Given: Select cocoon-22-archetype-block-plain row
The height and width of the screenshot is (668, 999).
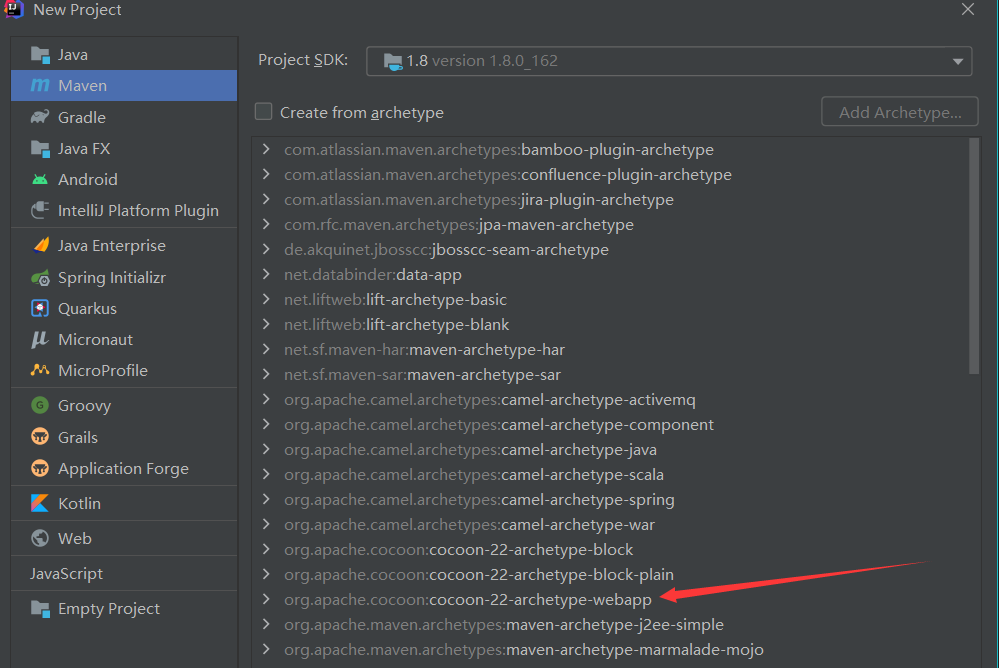Looking at the screenshot, I should click(610, 574).
